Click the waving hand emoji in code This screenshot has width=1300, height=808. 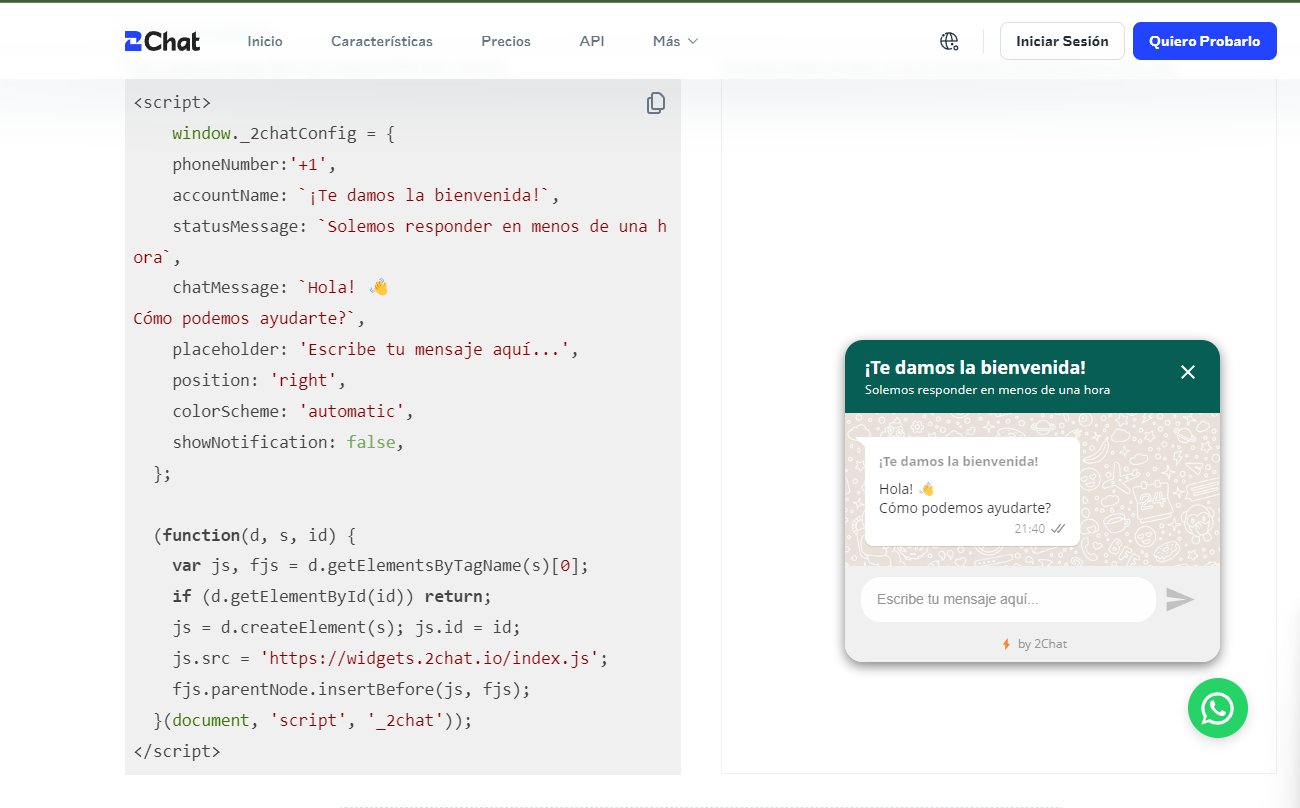[378, 287]
